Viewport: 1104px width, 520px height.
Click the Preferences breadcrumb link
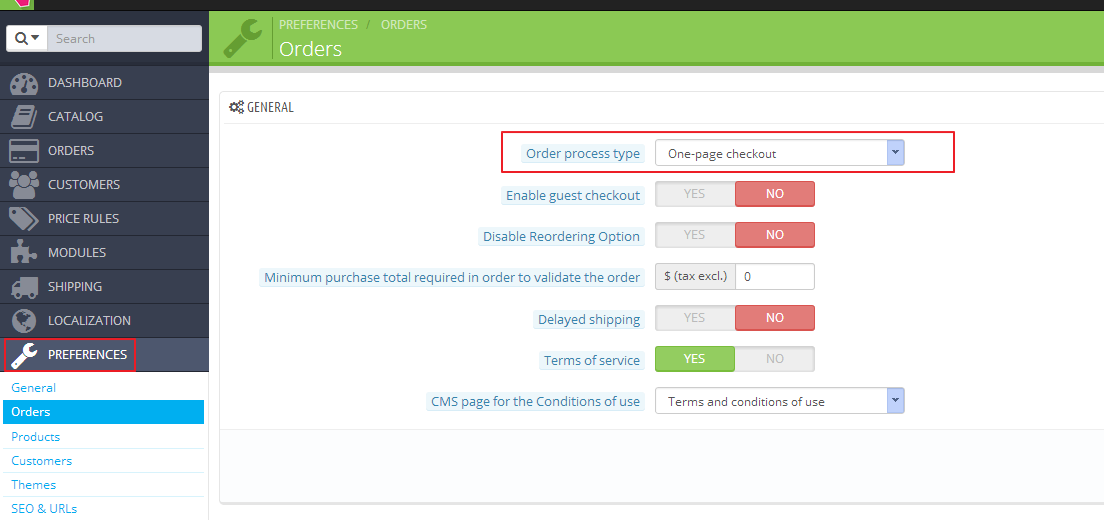(x=318, y=25)
